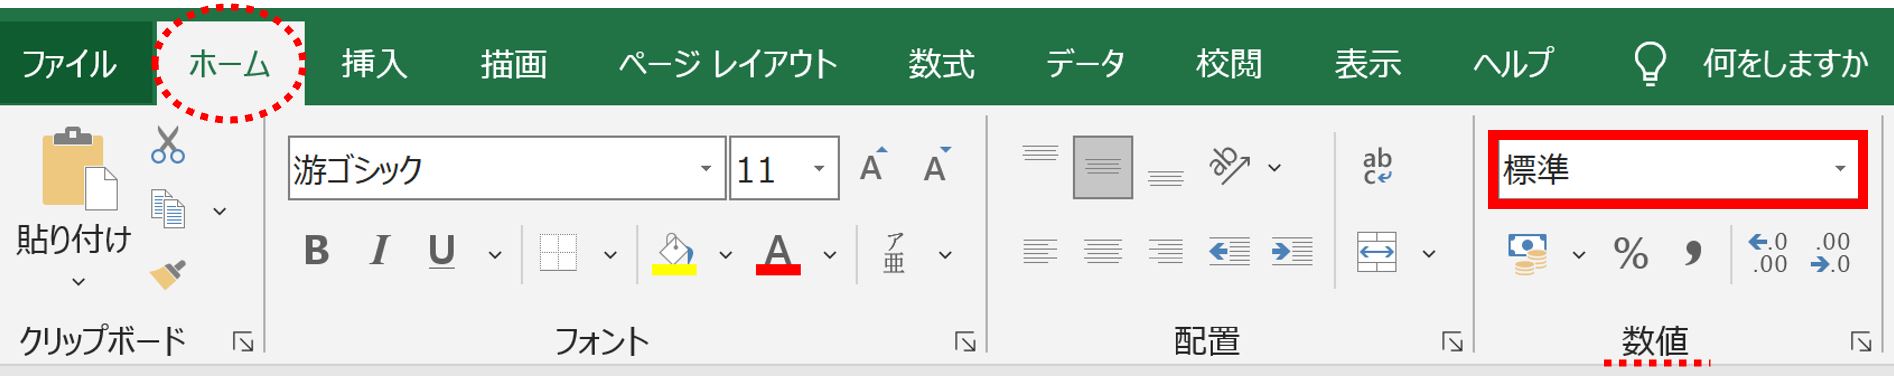The image size is (1894, 376).
Task: Click the Borders grid icon
Action: click(x=558, y=253)
